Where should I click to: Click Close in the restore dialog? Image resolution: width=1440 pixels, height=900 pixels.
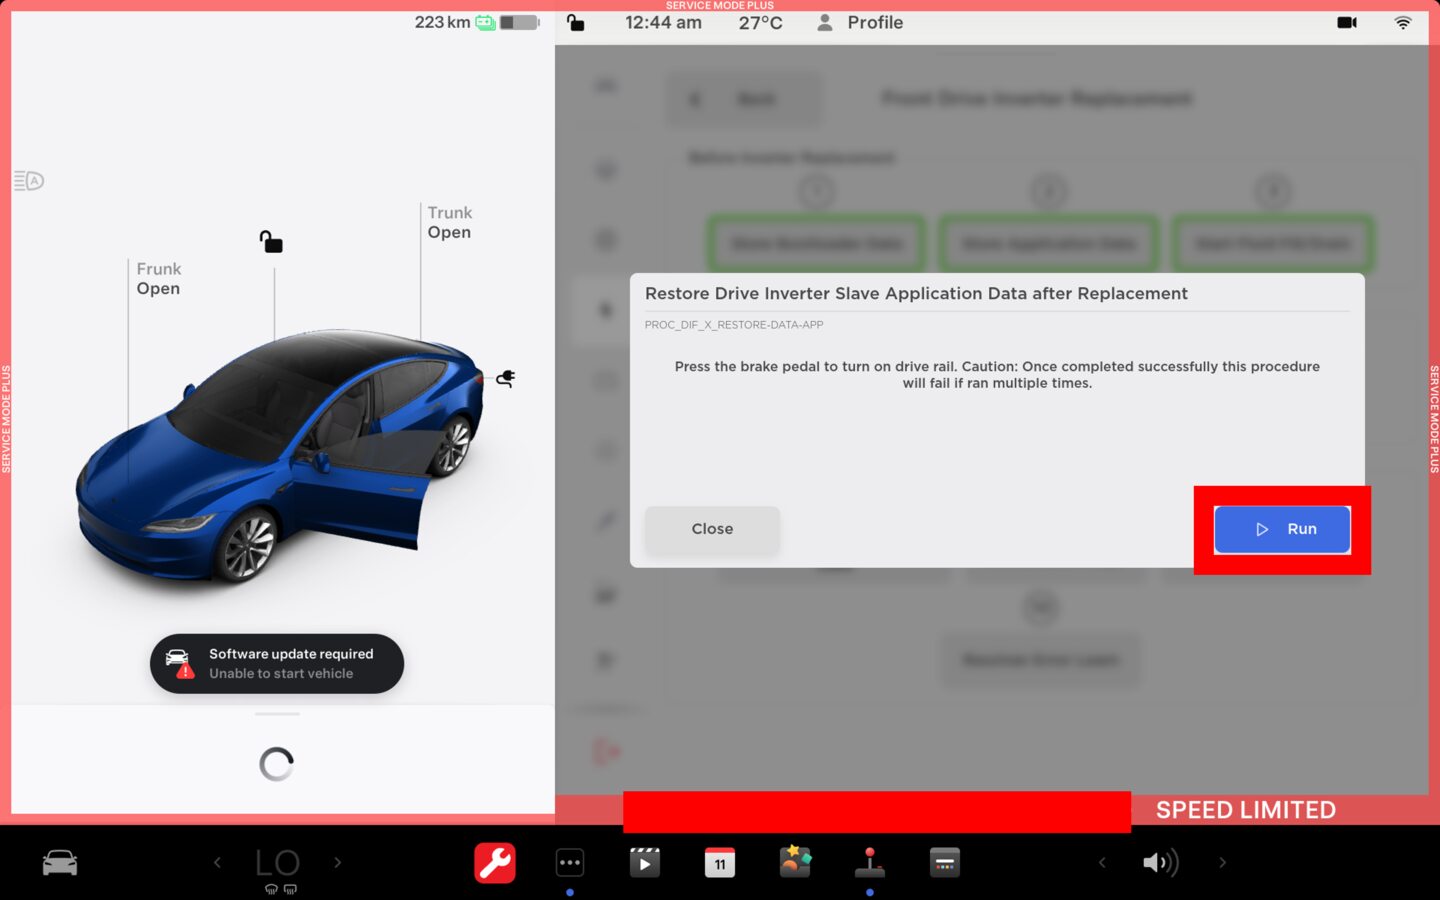click(x=712, y=529)
